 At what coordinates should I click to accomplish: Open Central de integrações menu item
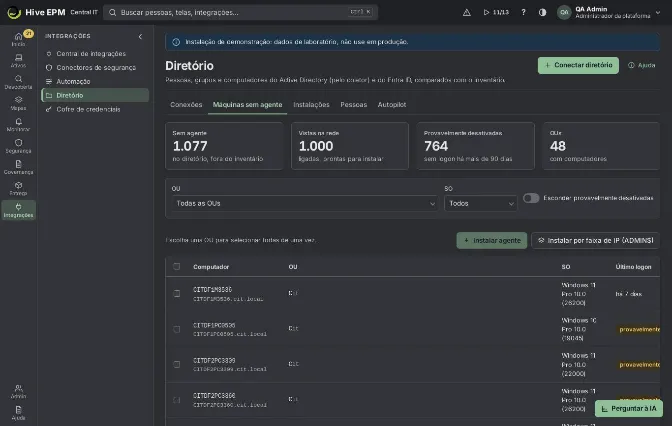coord(95,54)
